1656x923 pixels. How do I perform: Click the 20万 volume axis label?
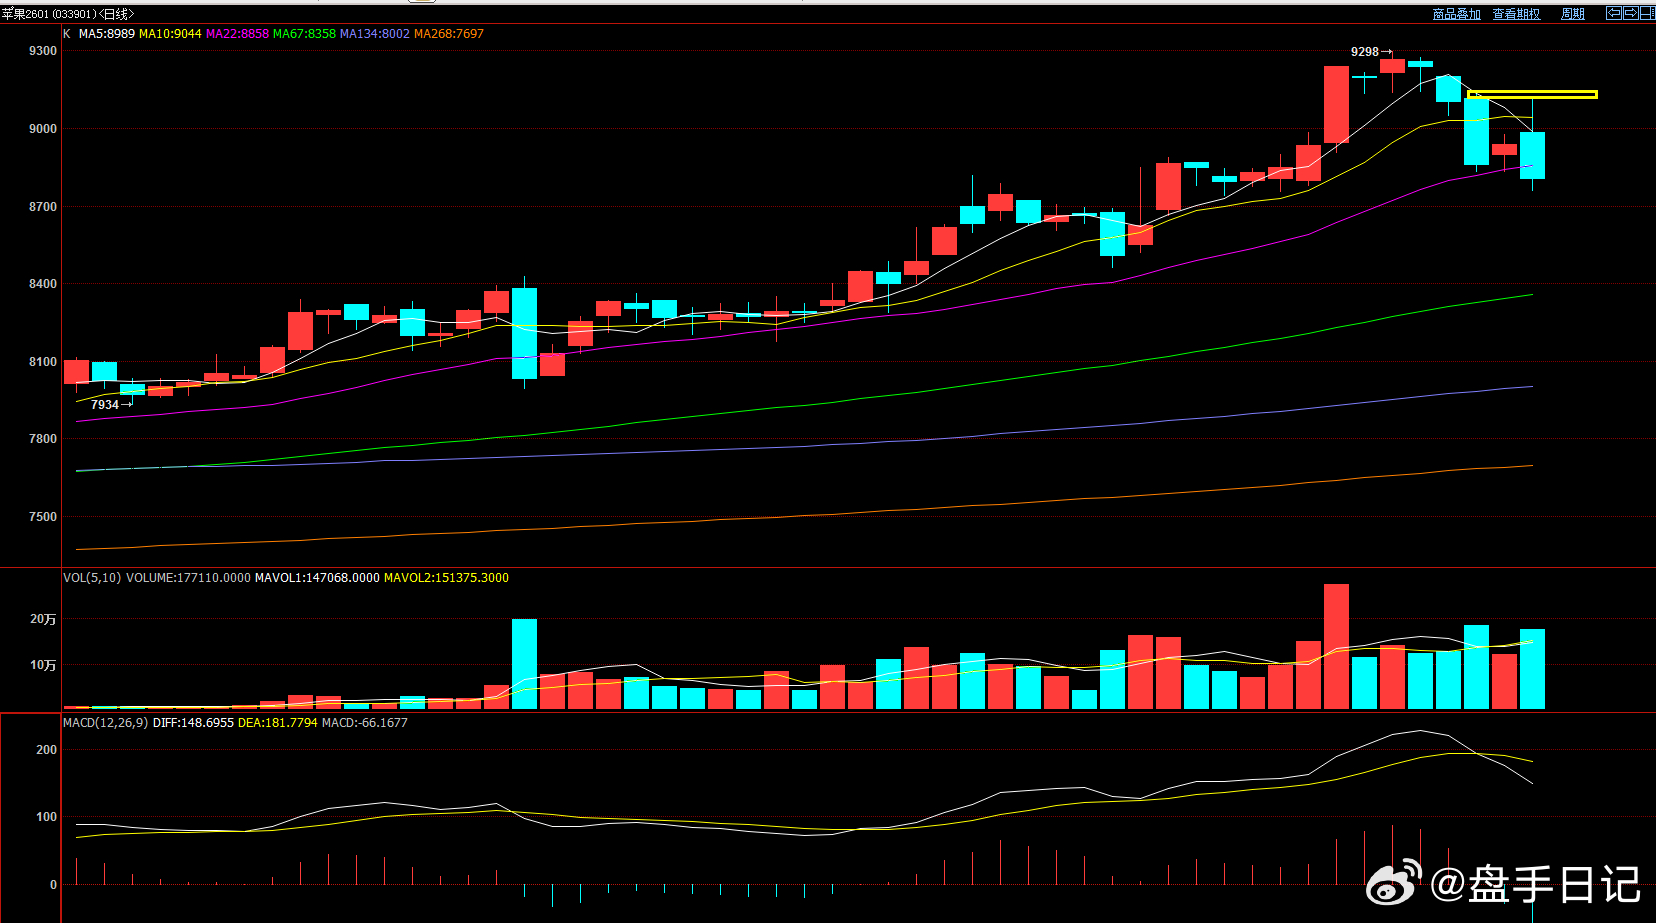(x=43, y=620)
